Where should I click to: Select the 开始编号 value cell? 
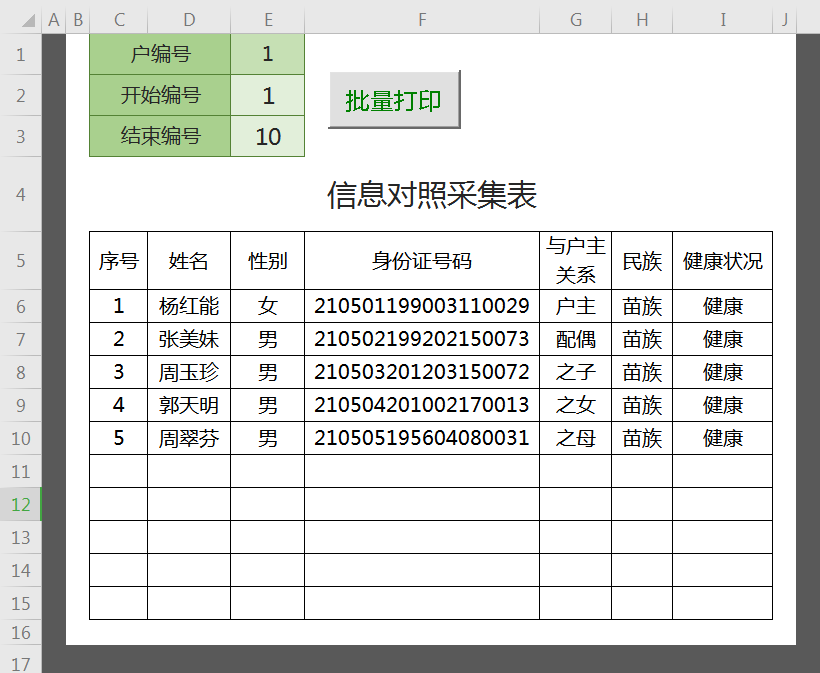pyautogui.click(x=268, y=95)
